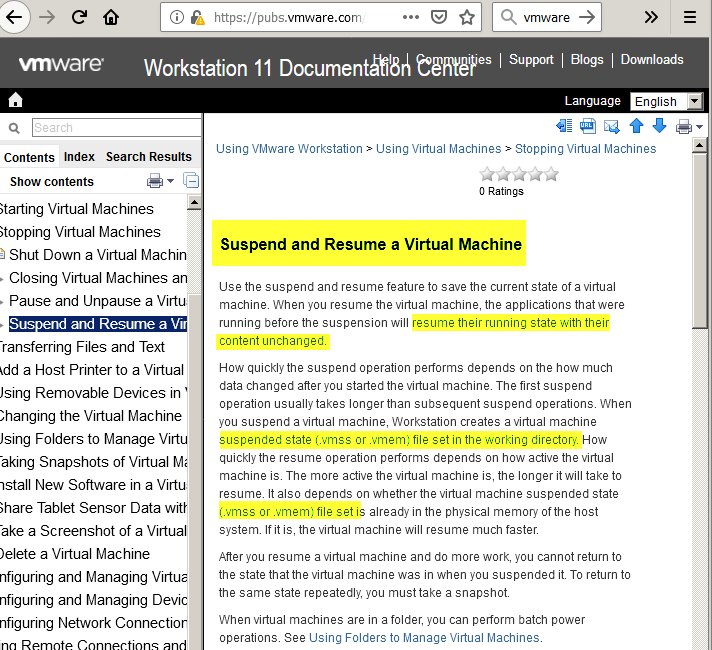The image size is (712, 650).
Task: Click the magnifier in browser search box
Action: pyautogui.click(x=508, y=17)
